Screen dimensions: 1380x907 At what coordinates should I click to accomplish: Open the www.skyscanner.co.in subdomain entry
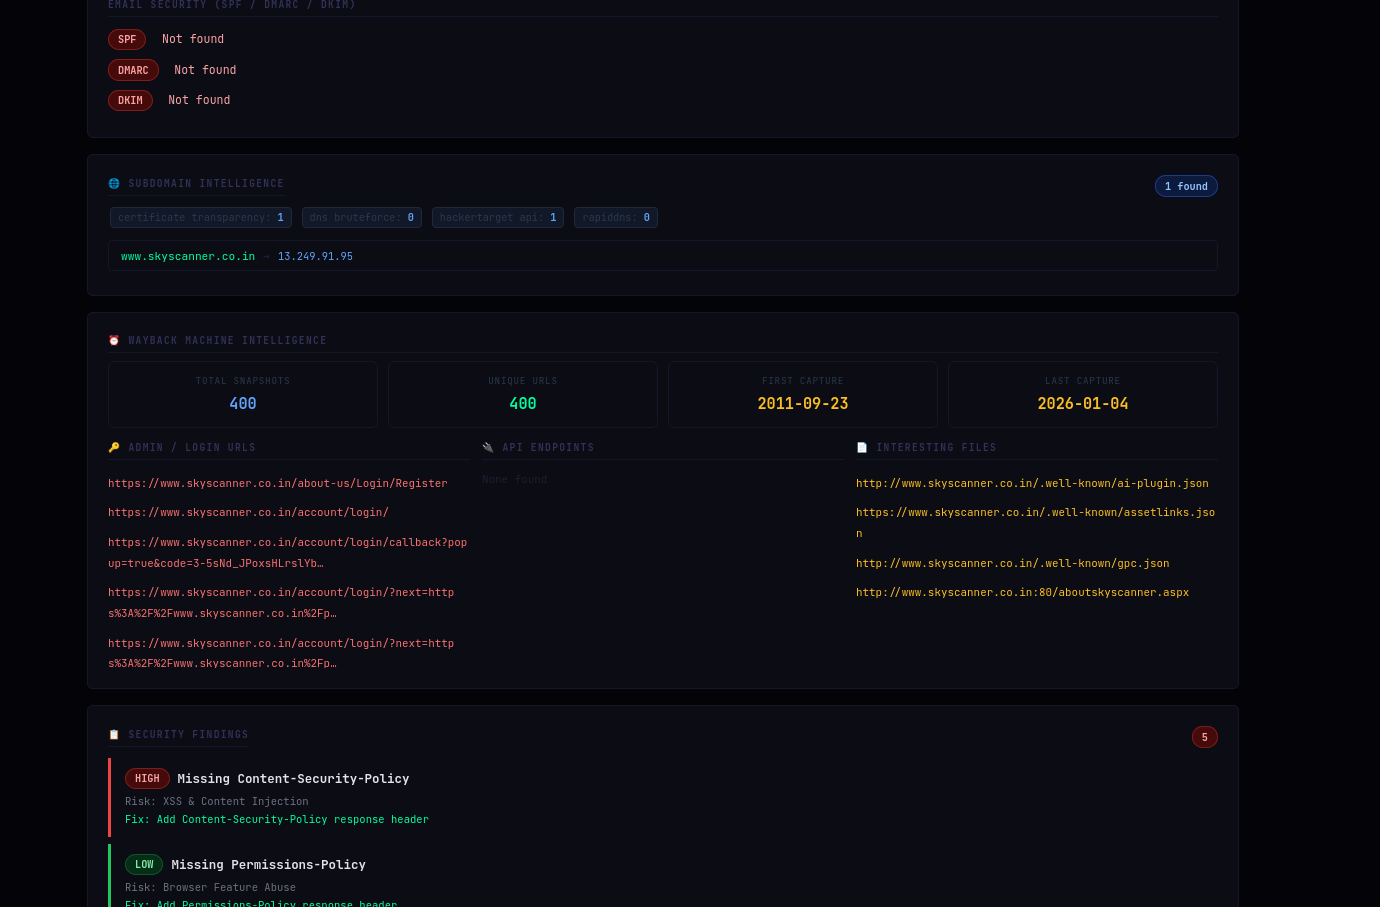pyautogui.click(x=188, y=257)
